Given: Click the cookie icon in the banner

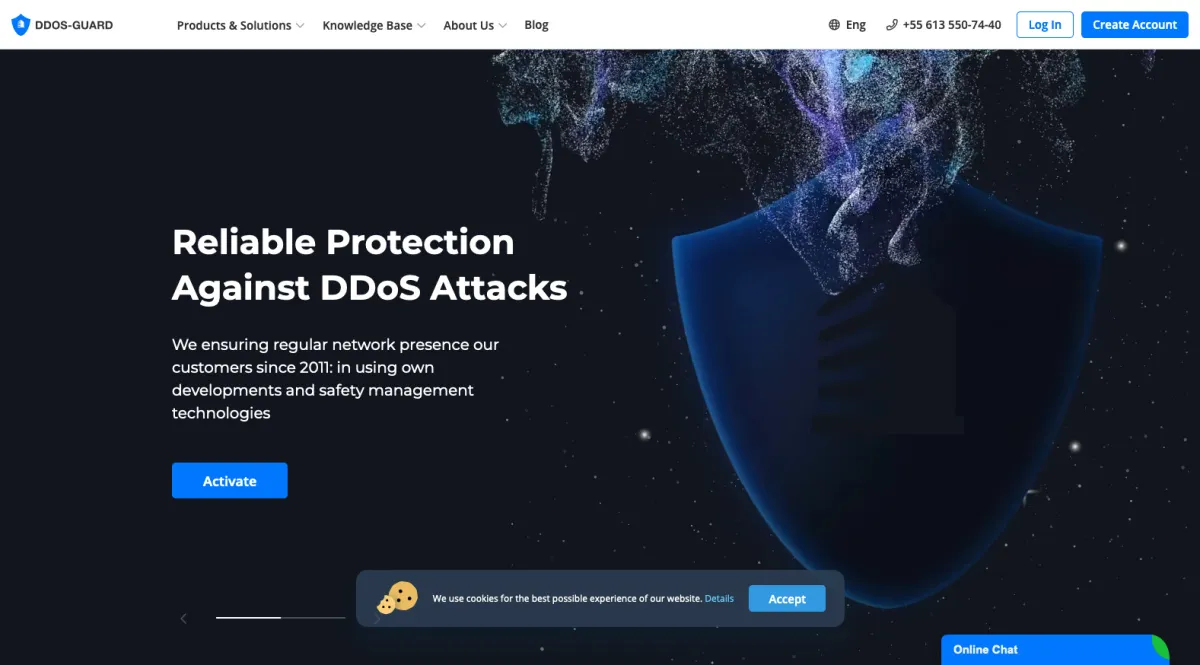Looking at the screenshot, I should pyautogui.click(x=397, y=598).
